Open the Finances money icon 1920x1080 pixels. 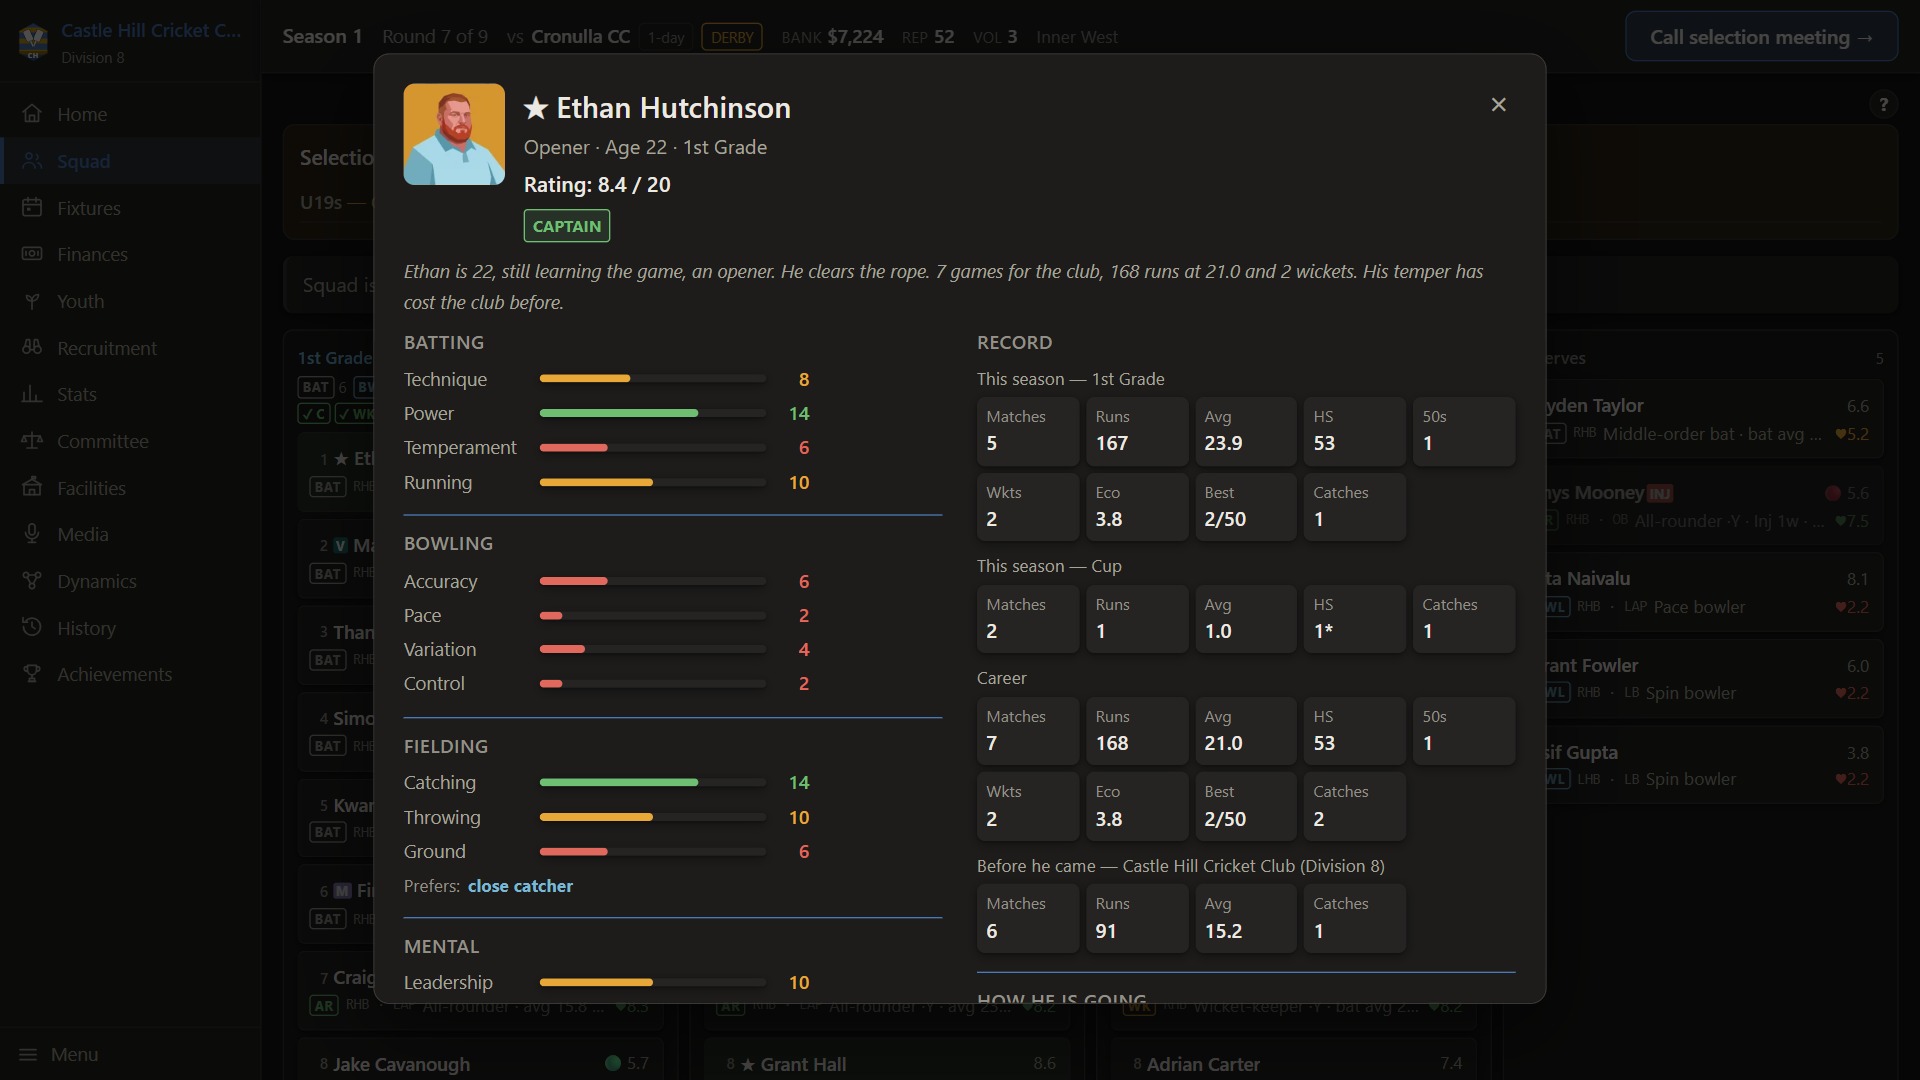click(x=32, y=254)
